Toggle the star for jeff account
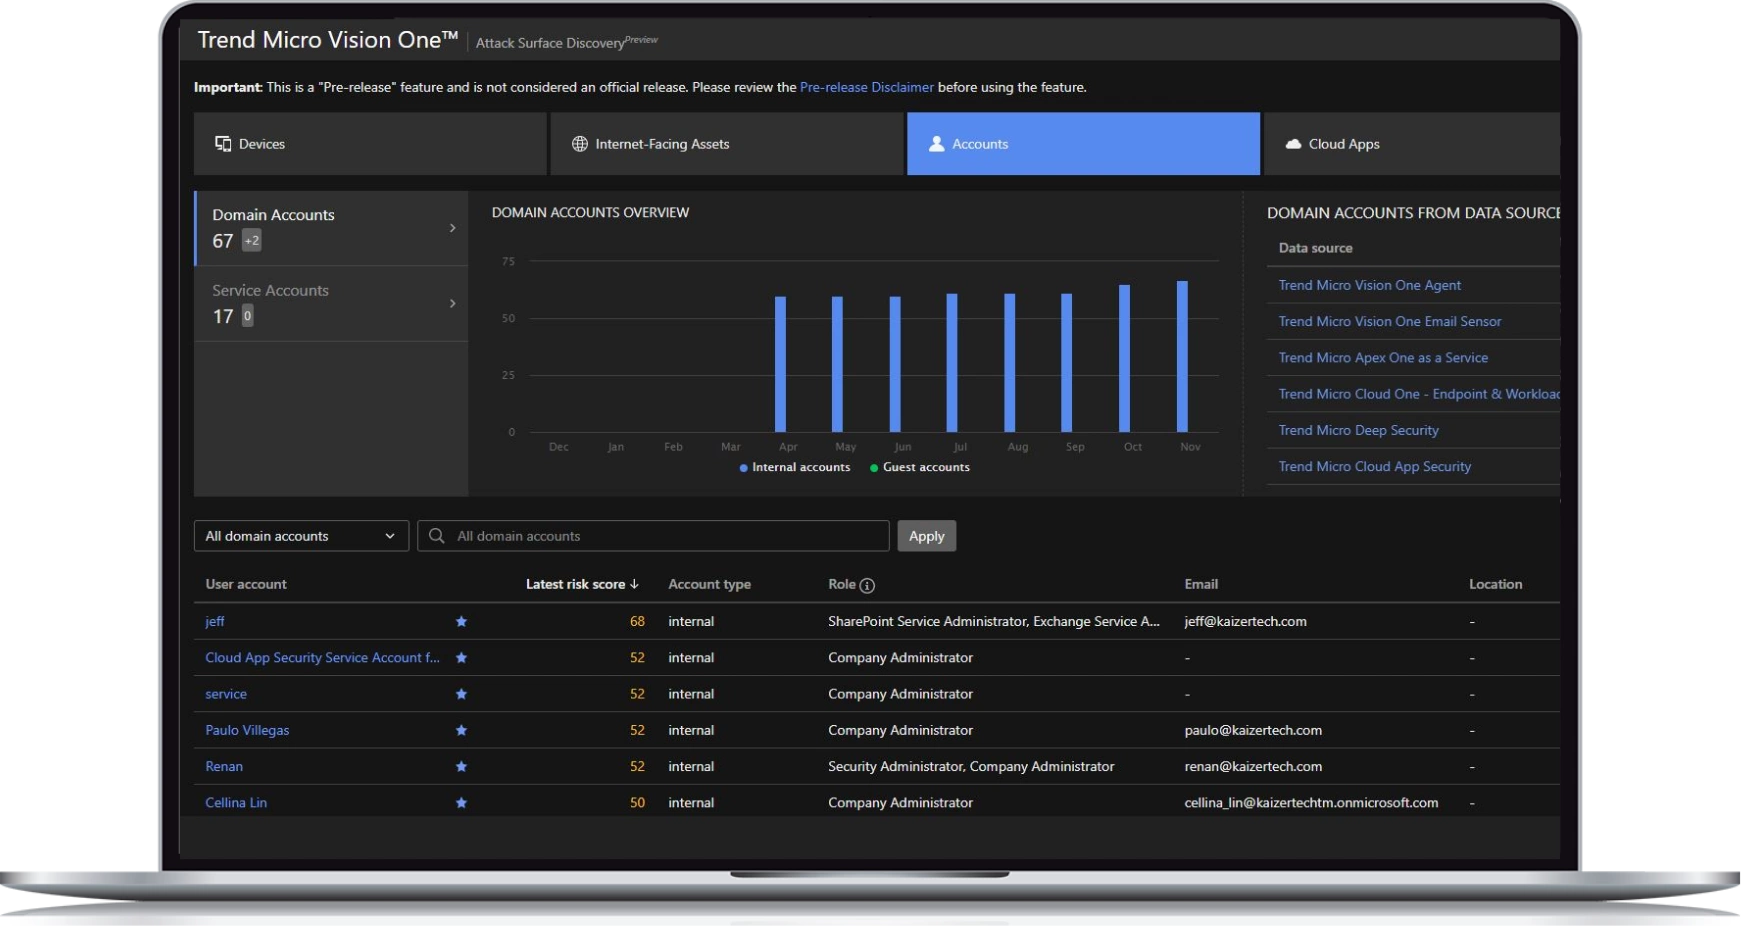The height and width of the screenshot is (926, 1741). pos(461,622)
